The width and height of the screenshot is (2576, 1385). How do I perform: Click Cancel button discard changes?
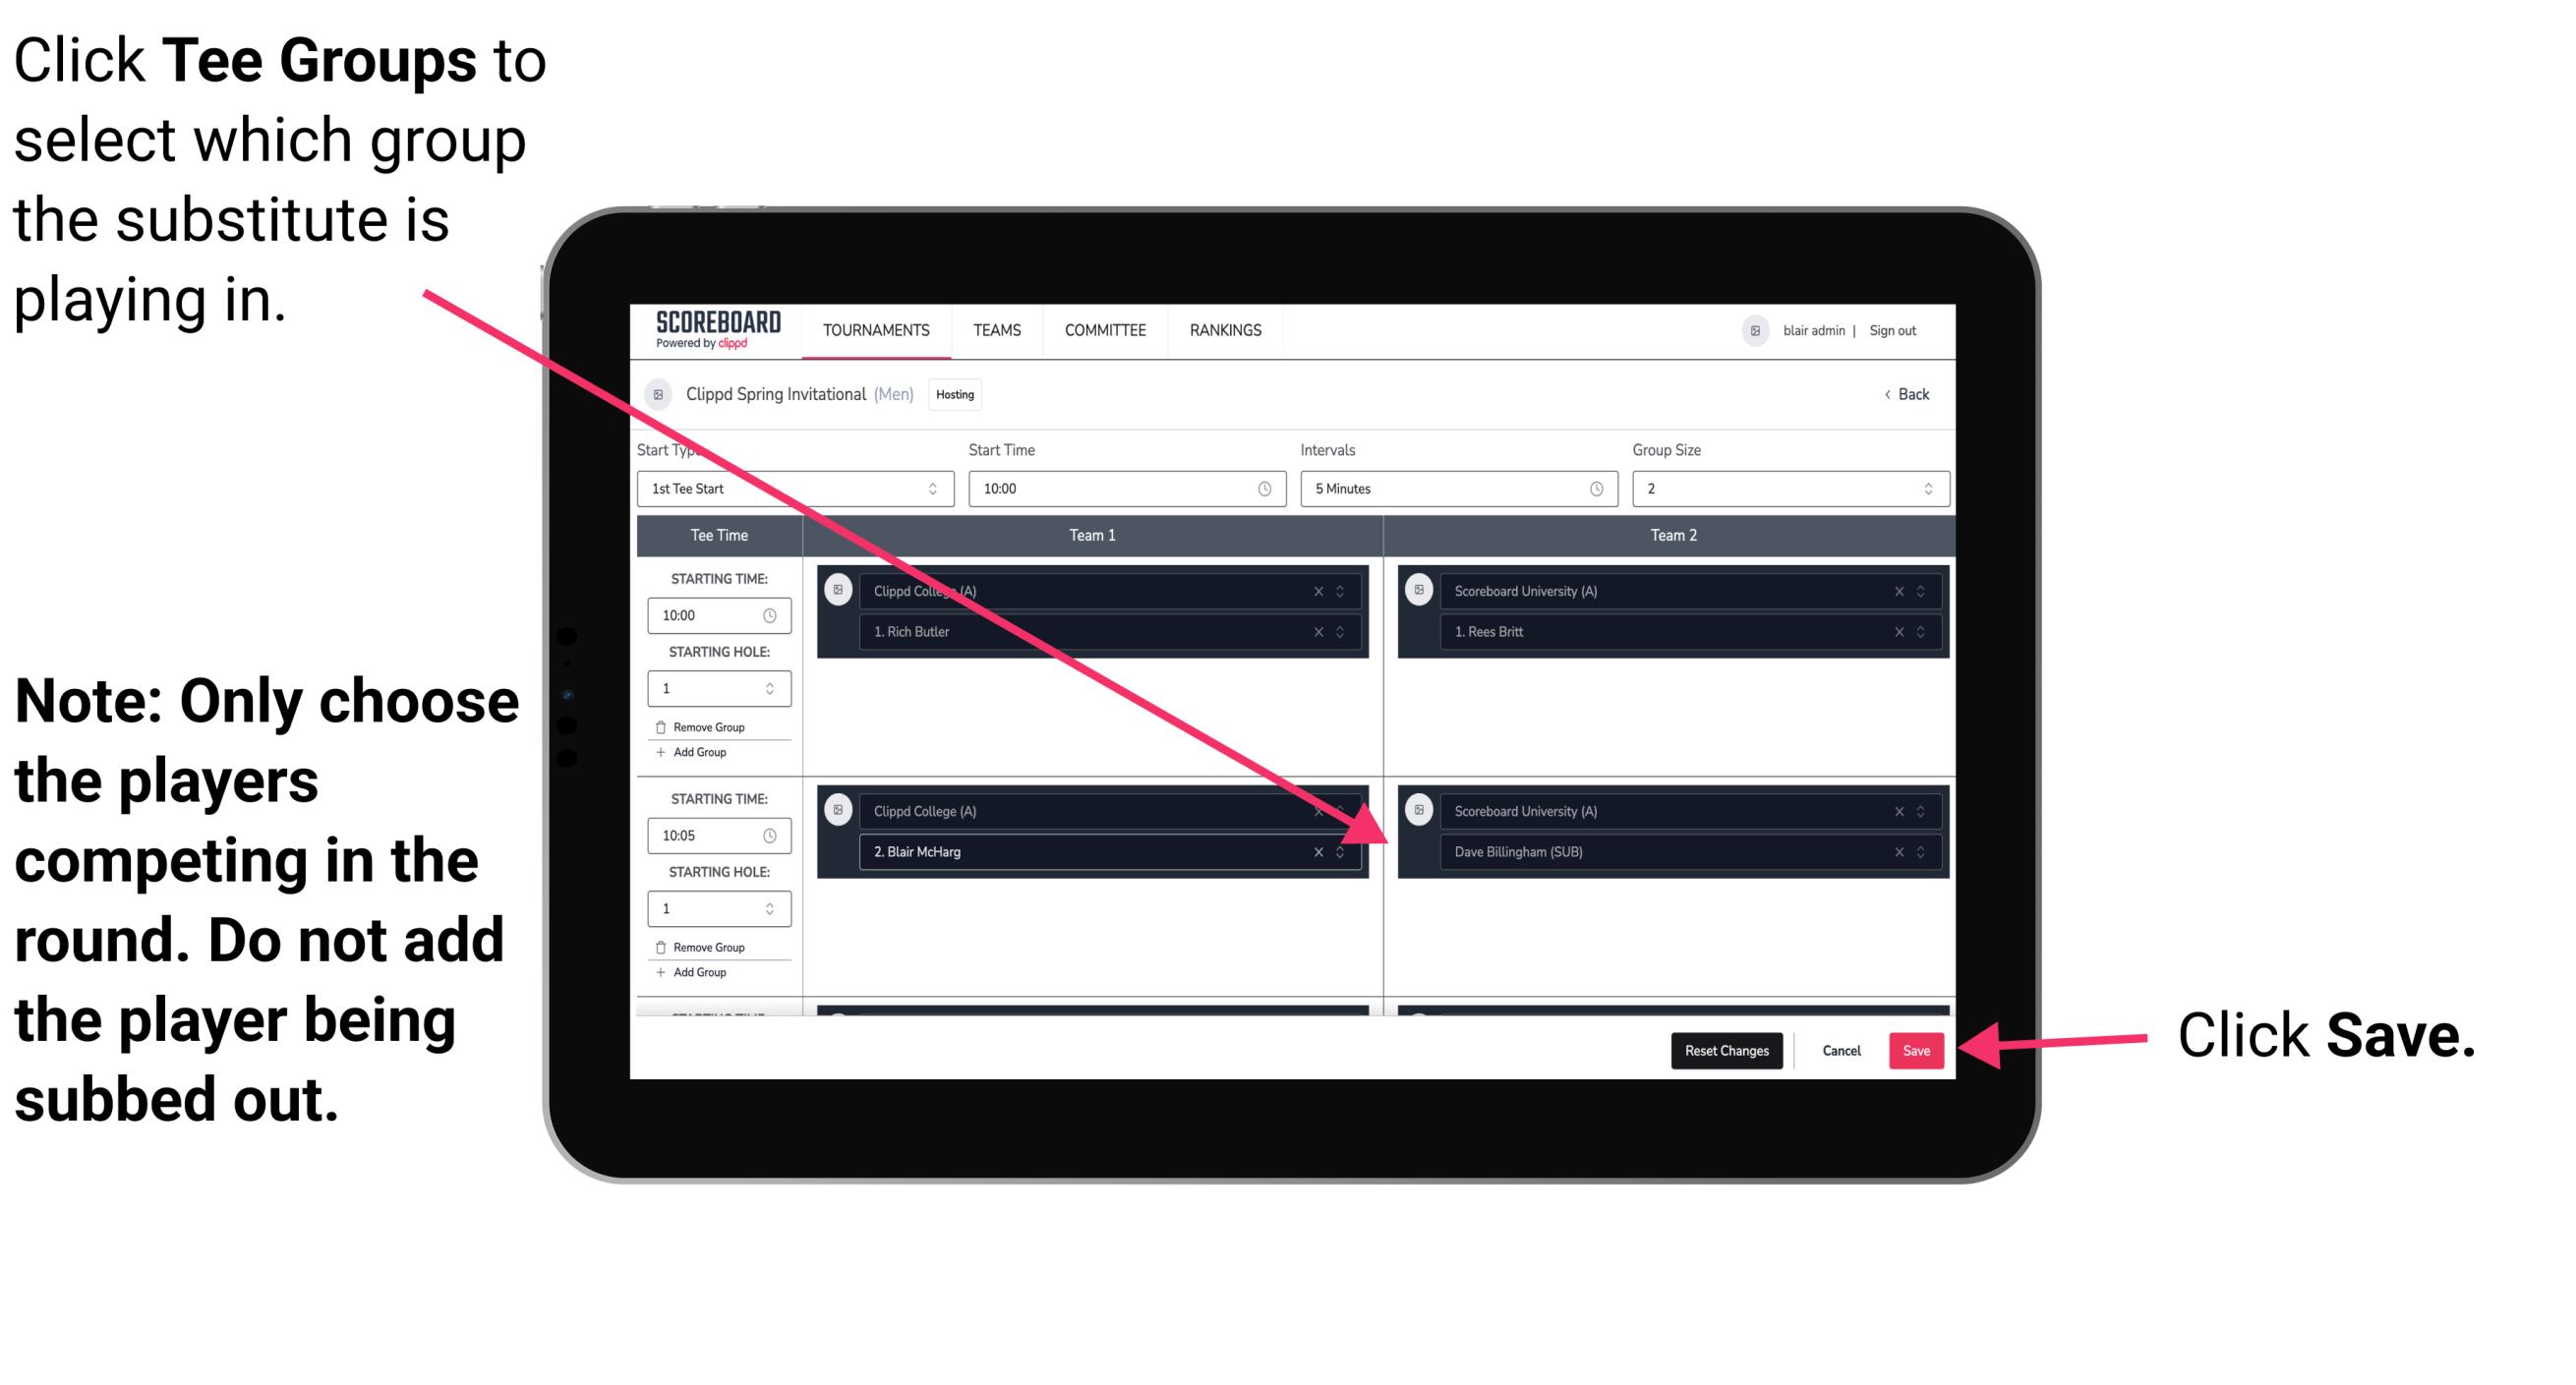point(1839,1051)
